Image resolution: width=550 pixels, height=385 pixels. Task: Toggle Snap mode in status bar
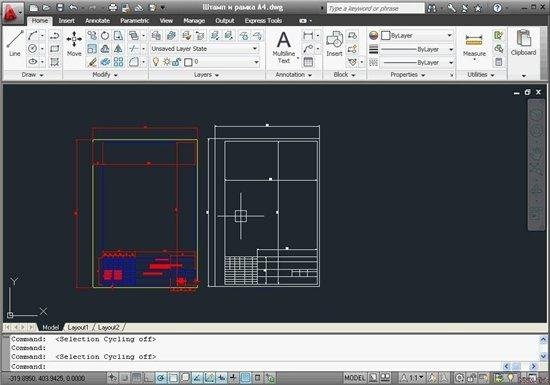(x=125, y=378)
